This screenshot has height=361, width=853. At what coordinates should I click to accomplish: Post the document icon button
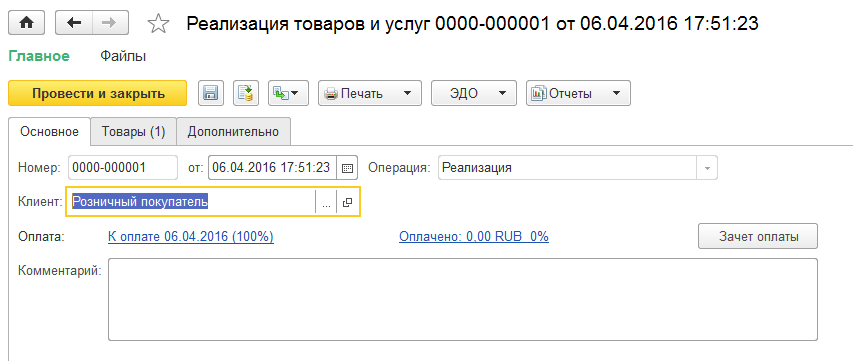pos(246,94)
